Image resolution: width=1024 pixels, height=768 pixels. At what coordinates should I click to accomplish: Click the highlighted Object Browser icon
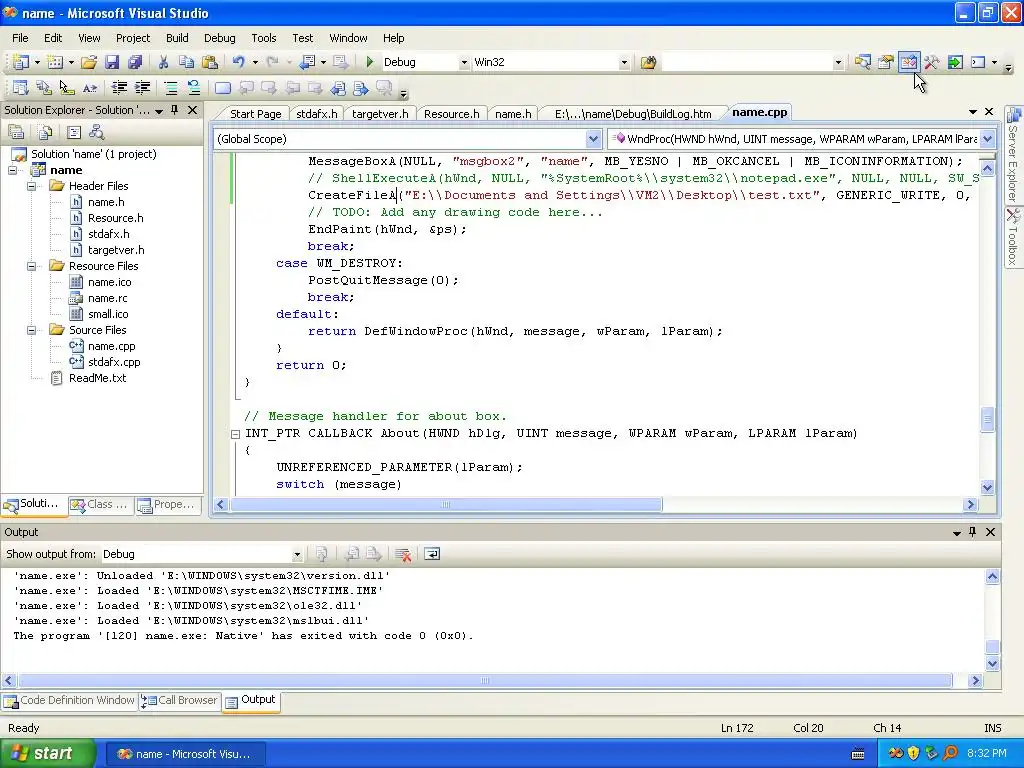click(908, 62)
